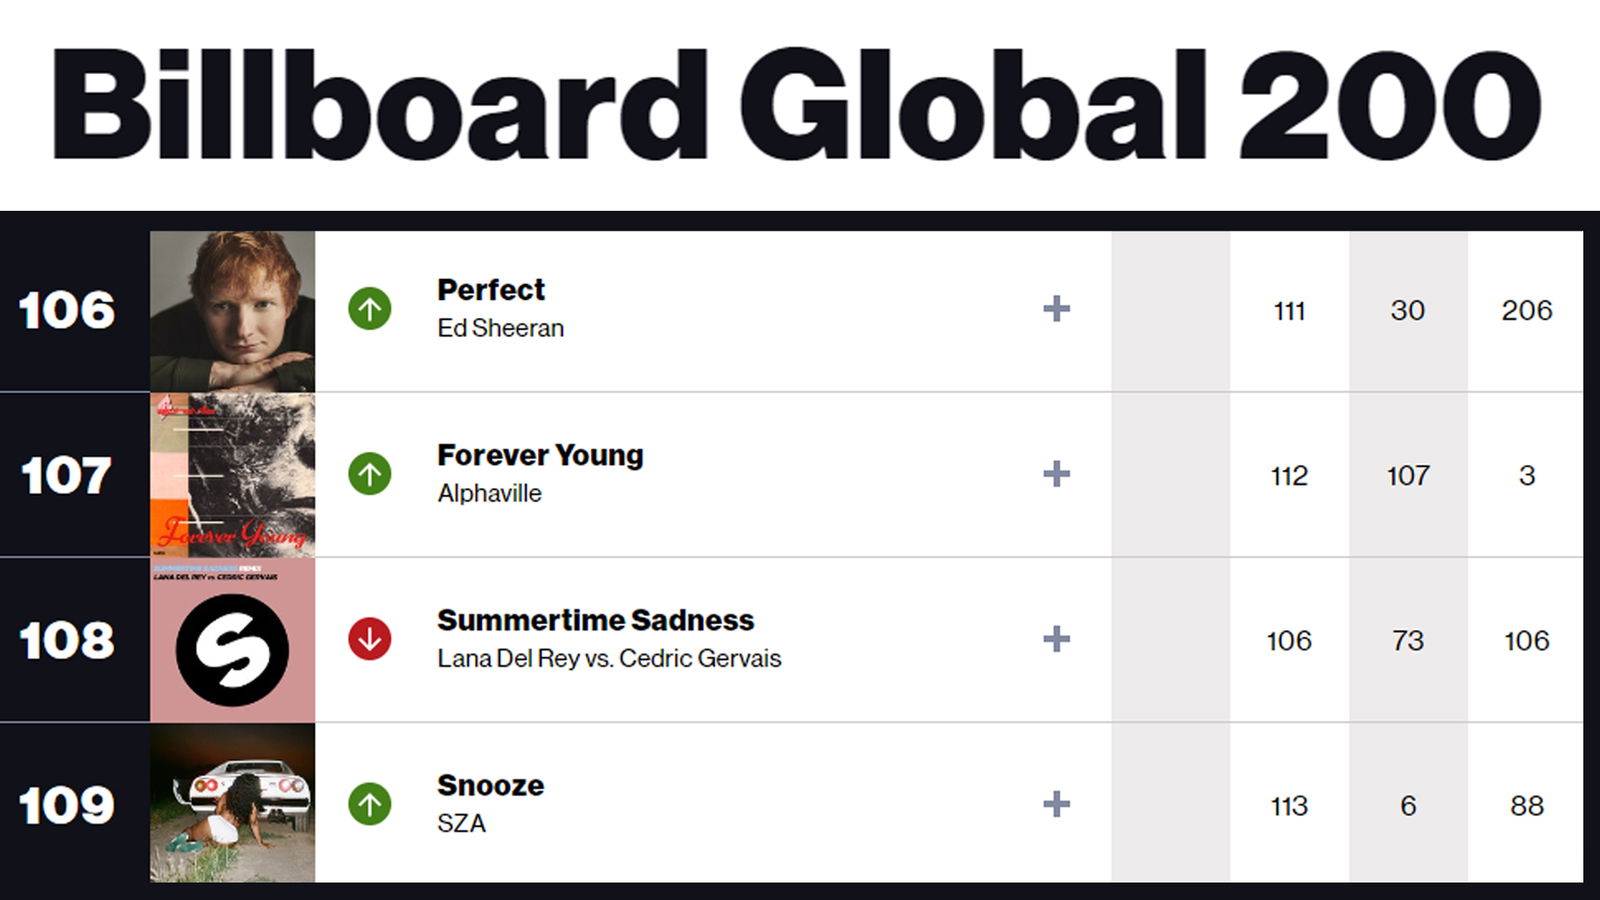Open Lana Del Rey vs. Cedric Gervais
This screenshot has width=1600, height=900.
(x=609, y=658)
